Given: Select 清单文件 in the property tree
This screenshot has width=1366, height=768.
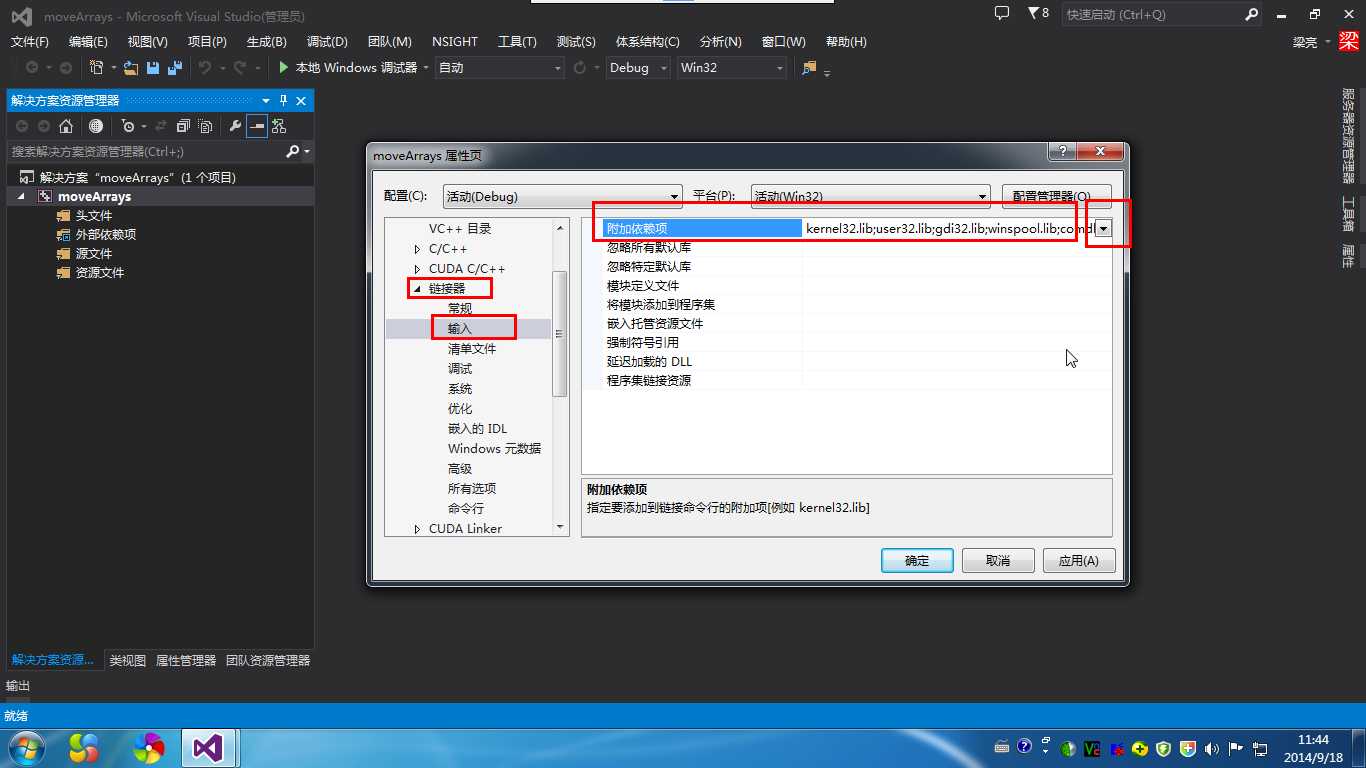Looking at the screenshot, I should [472, 349].
